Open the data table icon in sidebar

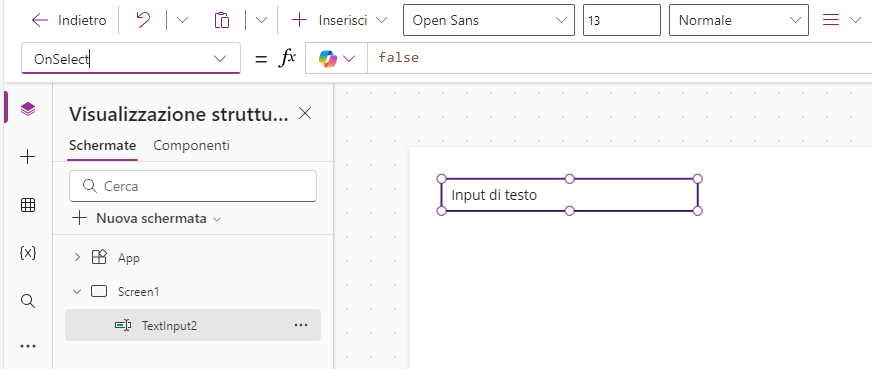28,205
